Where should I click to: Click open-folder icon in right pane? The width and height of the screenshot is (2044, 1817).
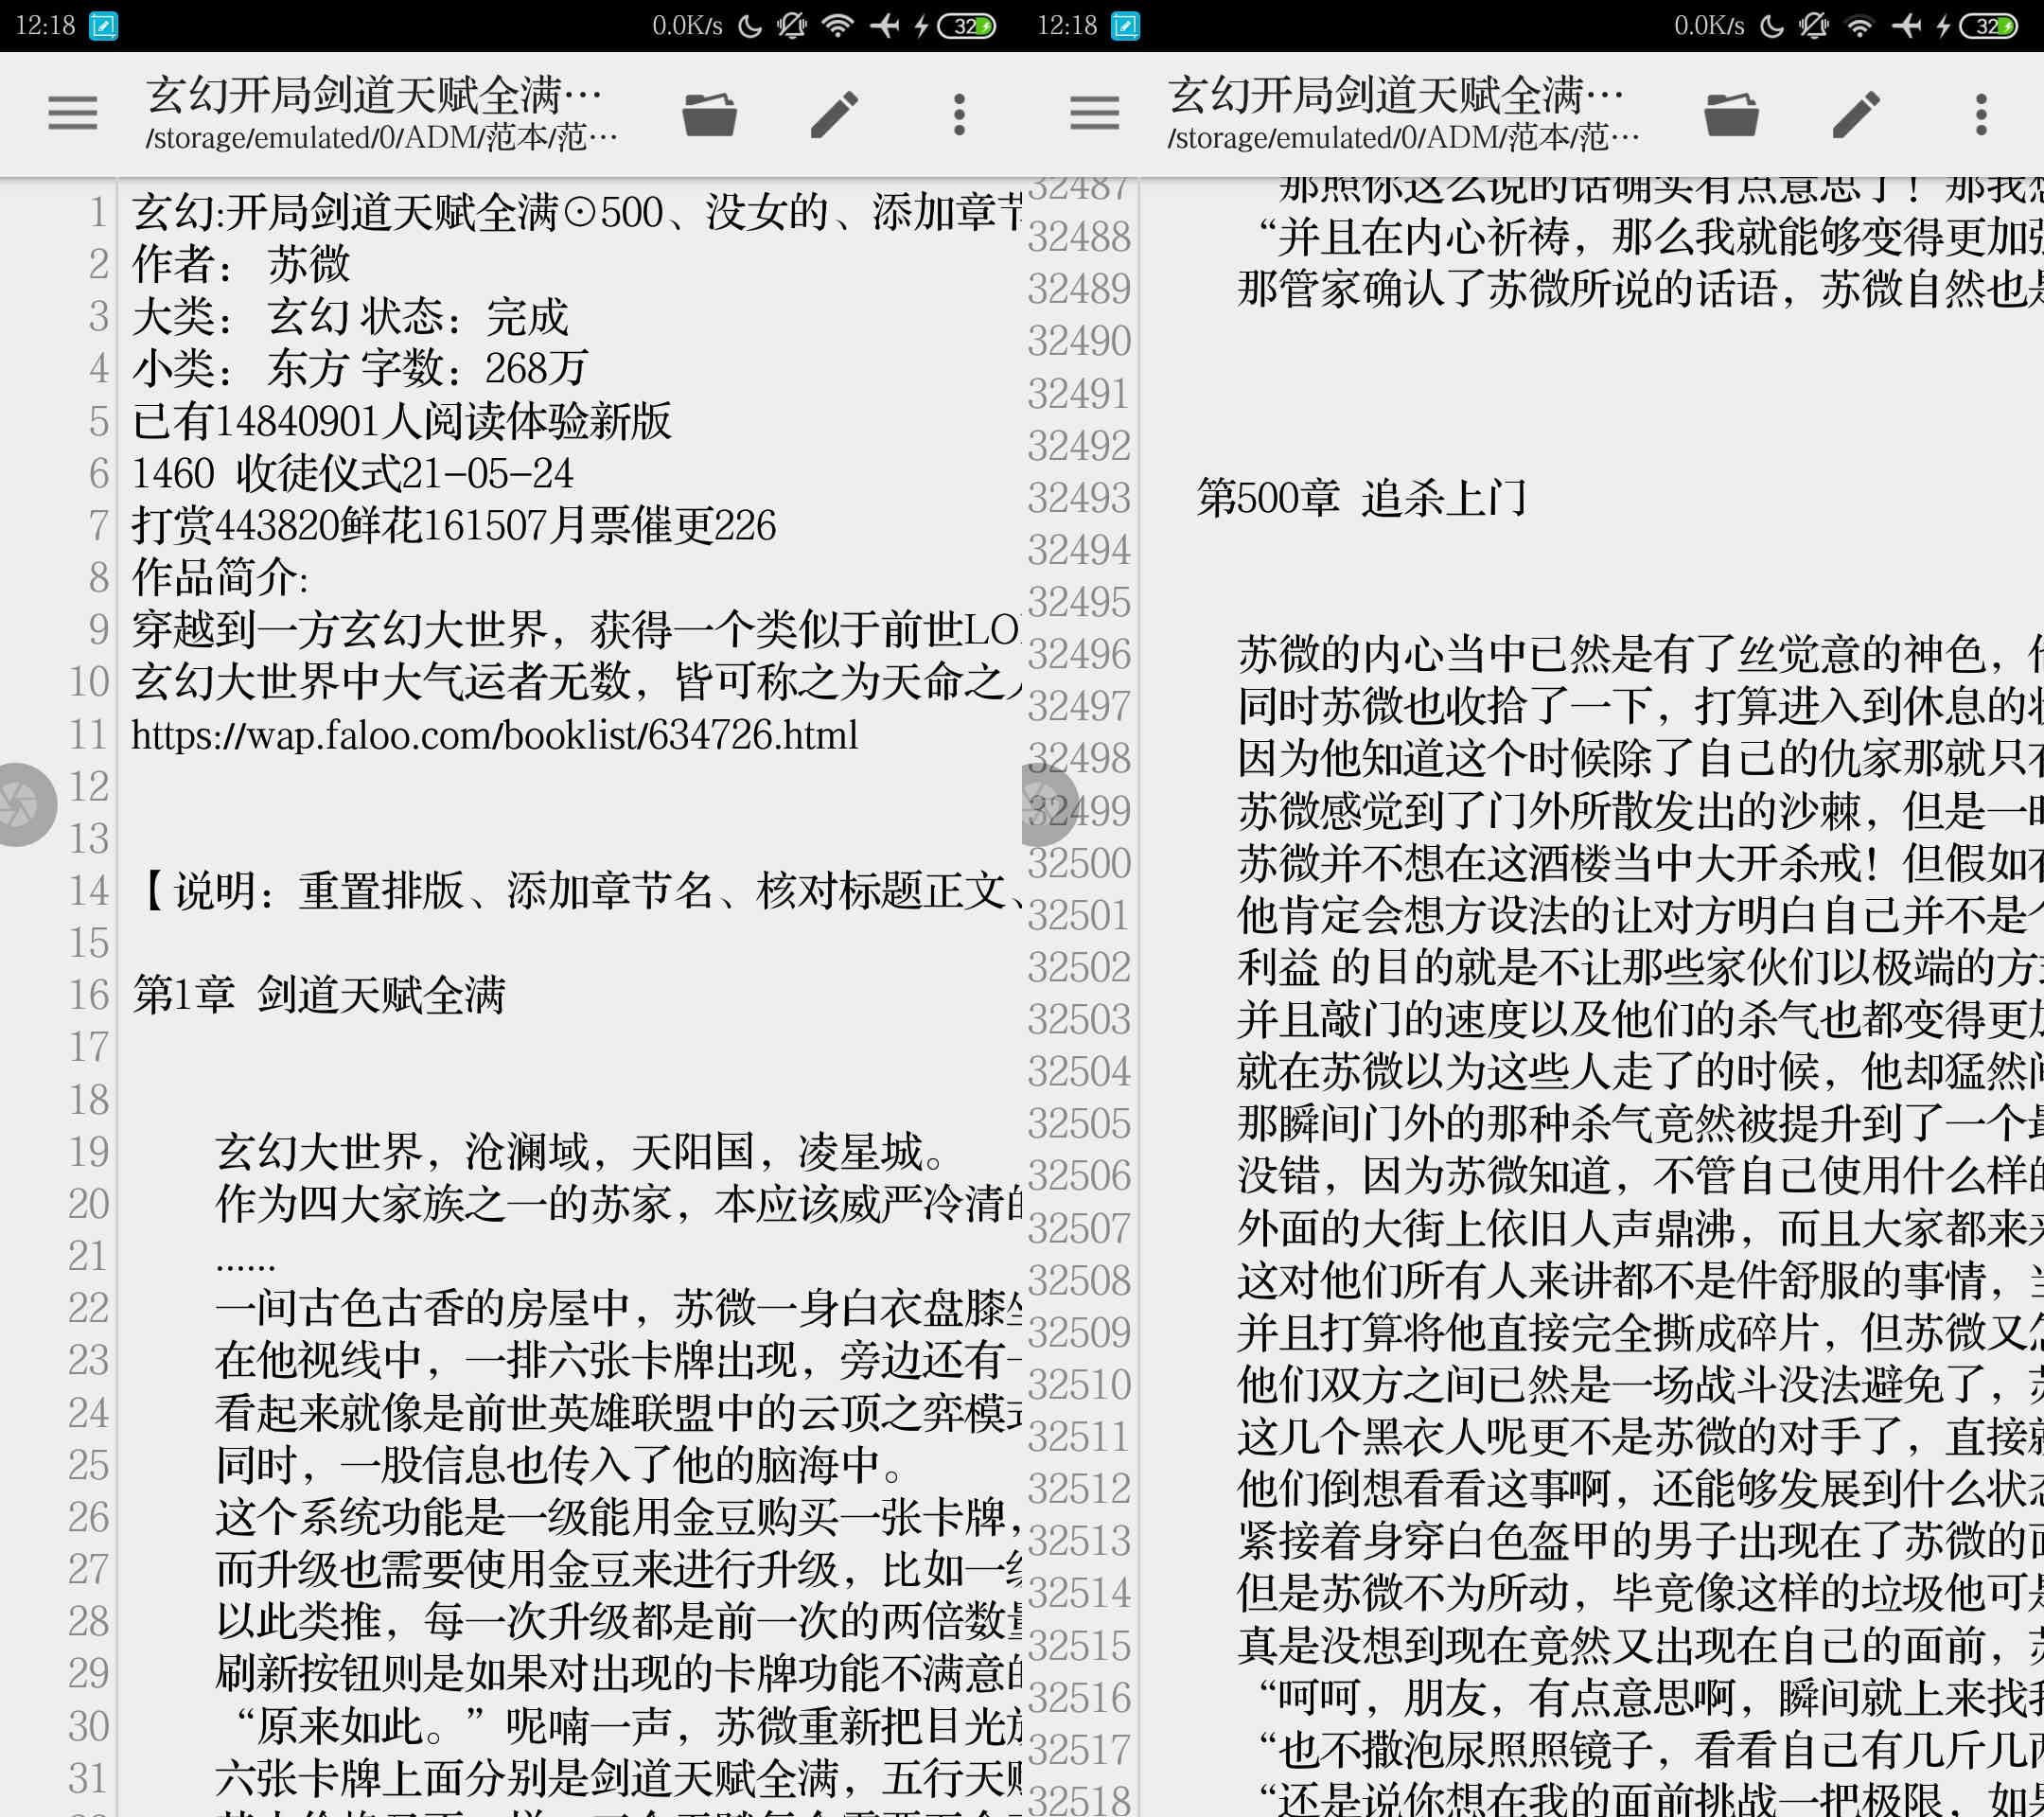coord(1731,113)
